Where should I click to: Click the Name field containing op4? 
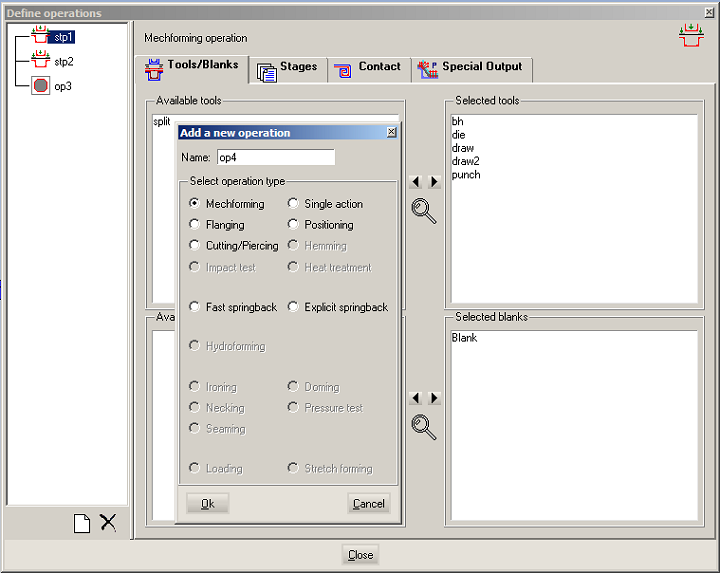(275, 157)
